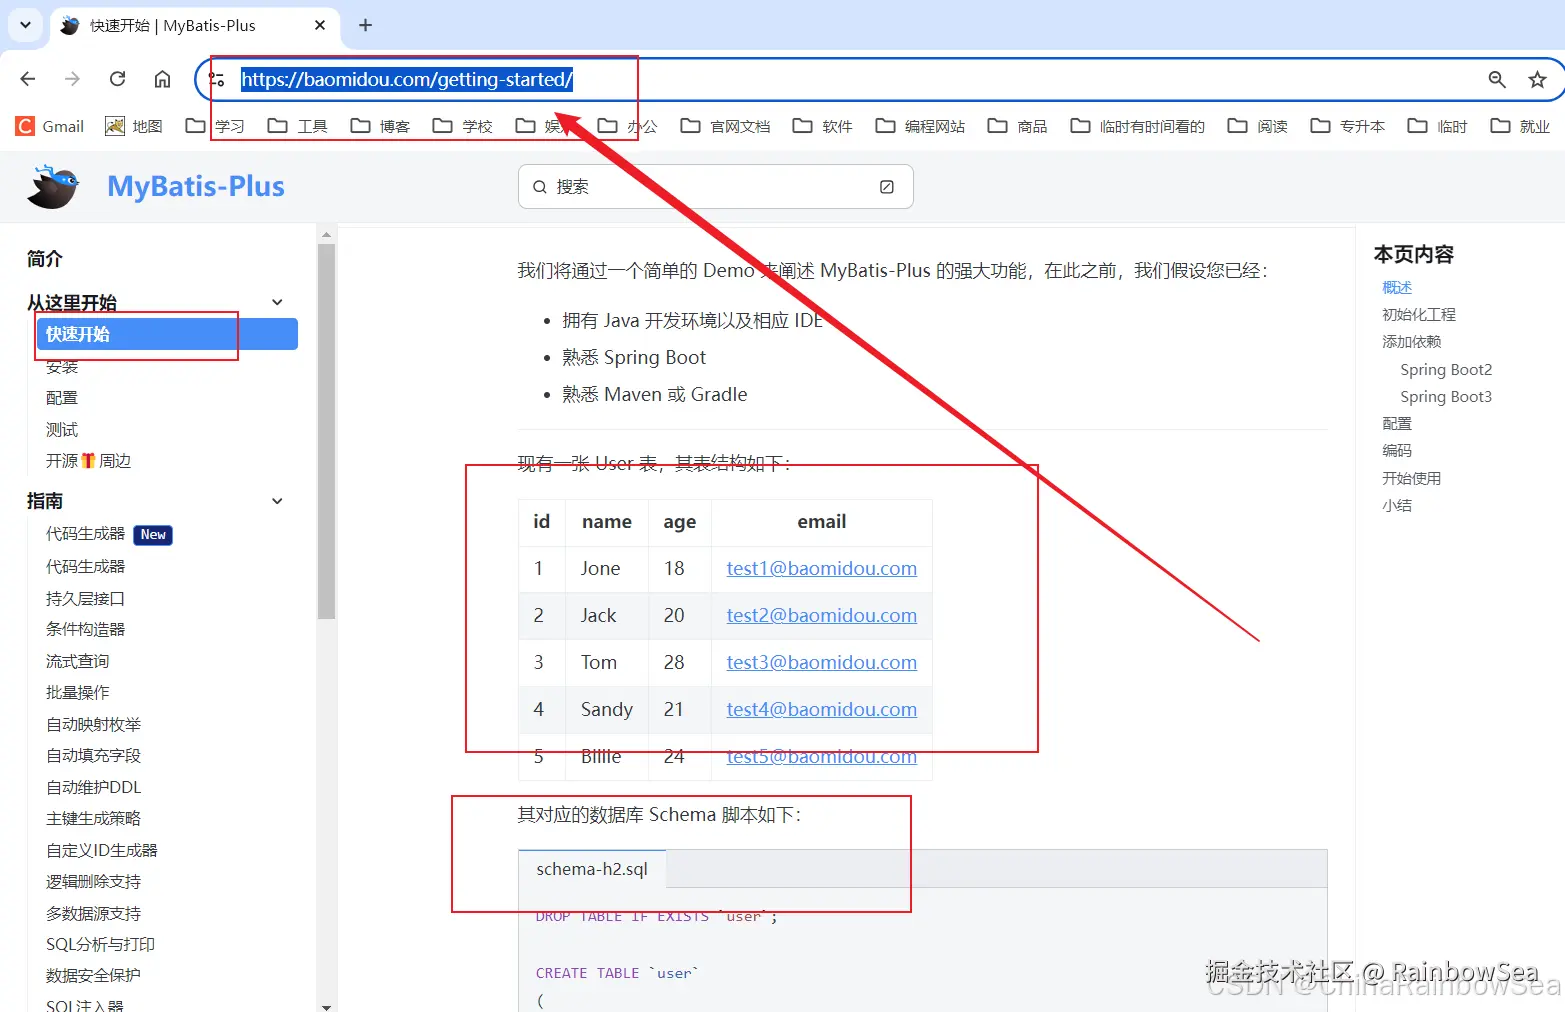Screen dimensions: 1565x1012
Task: Go forward to the next page
Action: tap(72, 79)
